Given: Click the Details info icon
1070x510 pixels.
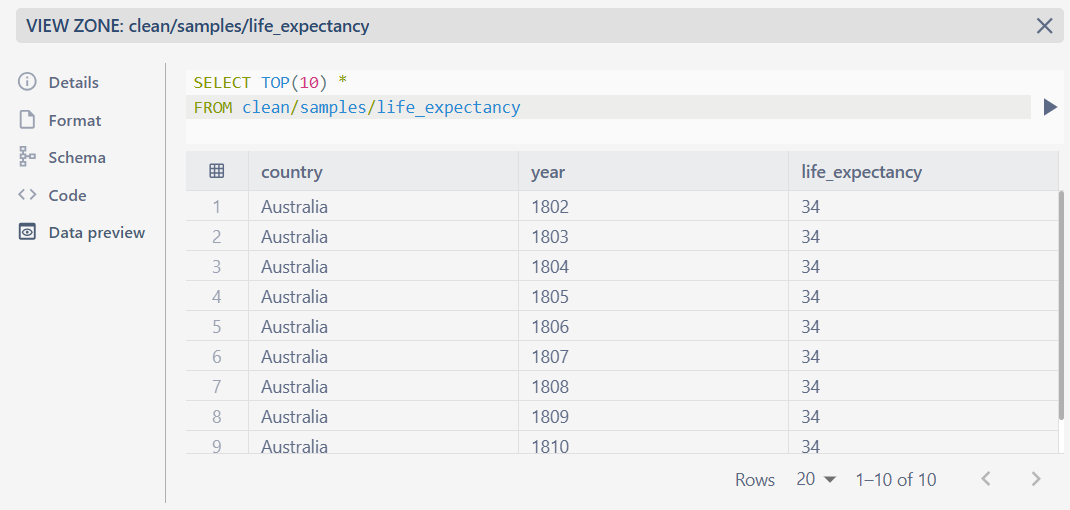Looking at the screenshot, I should click(27, 82).
